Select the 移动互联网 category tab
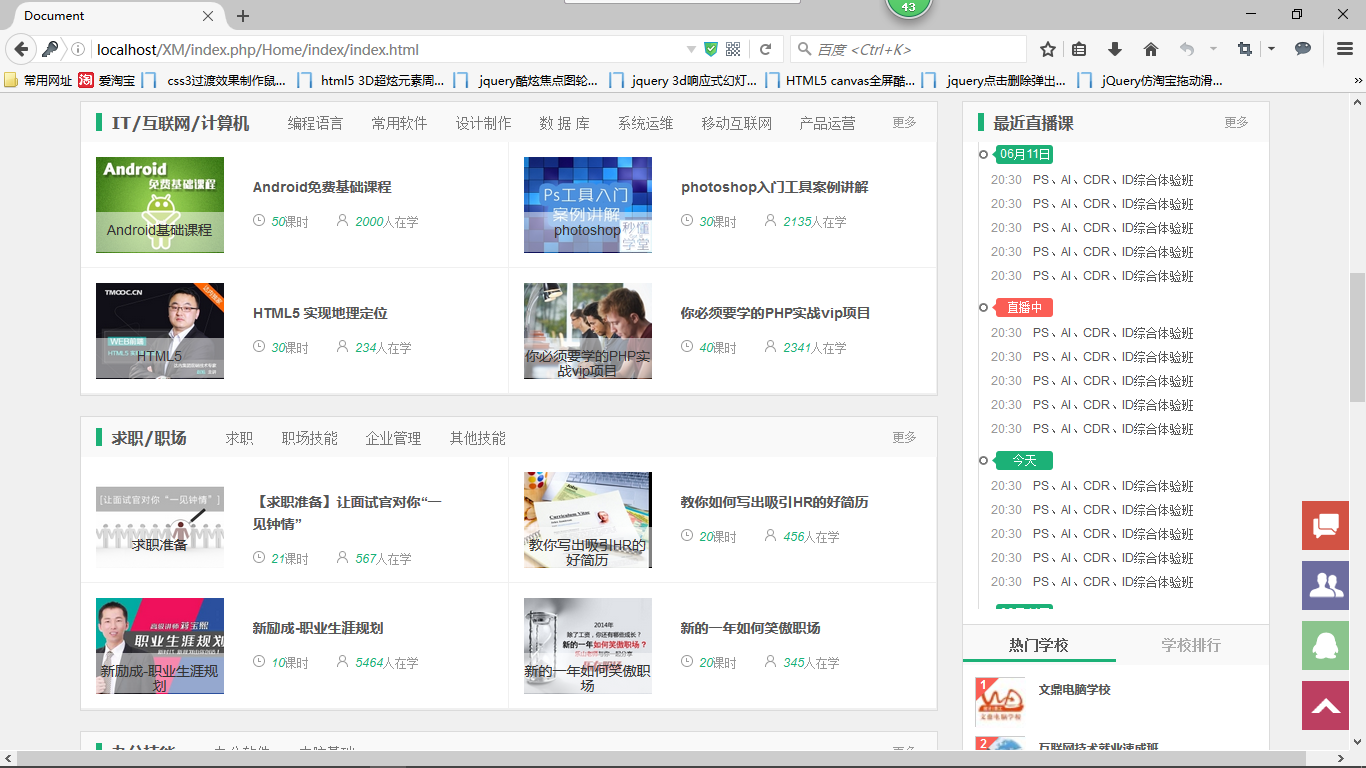 click(x=736, y=123)
